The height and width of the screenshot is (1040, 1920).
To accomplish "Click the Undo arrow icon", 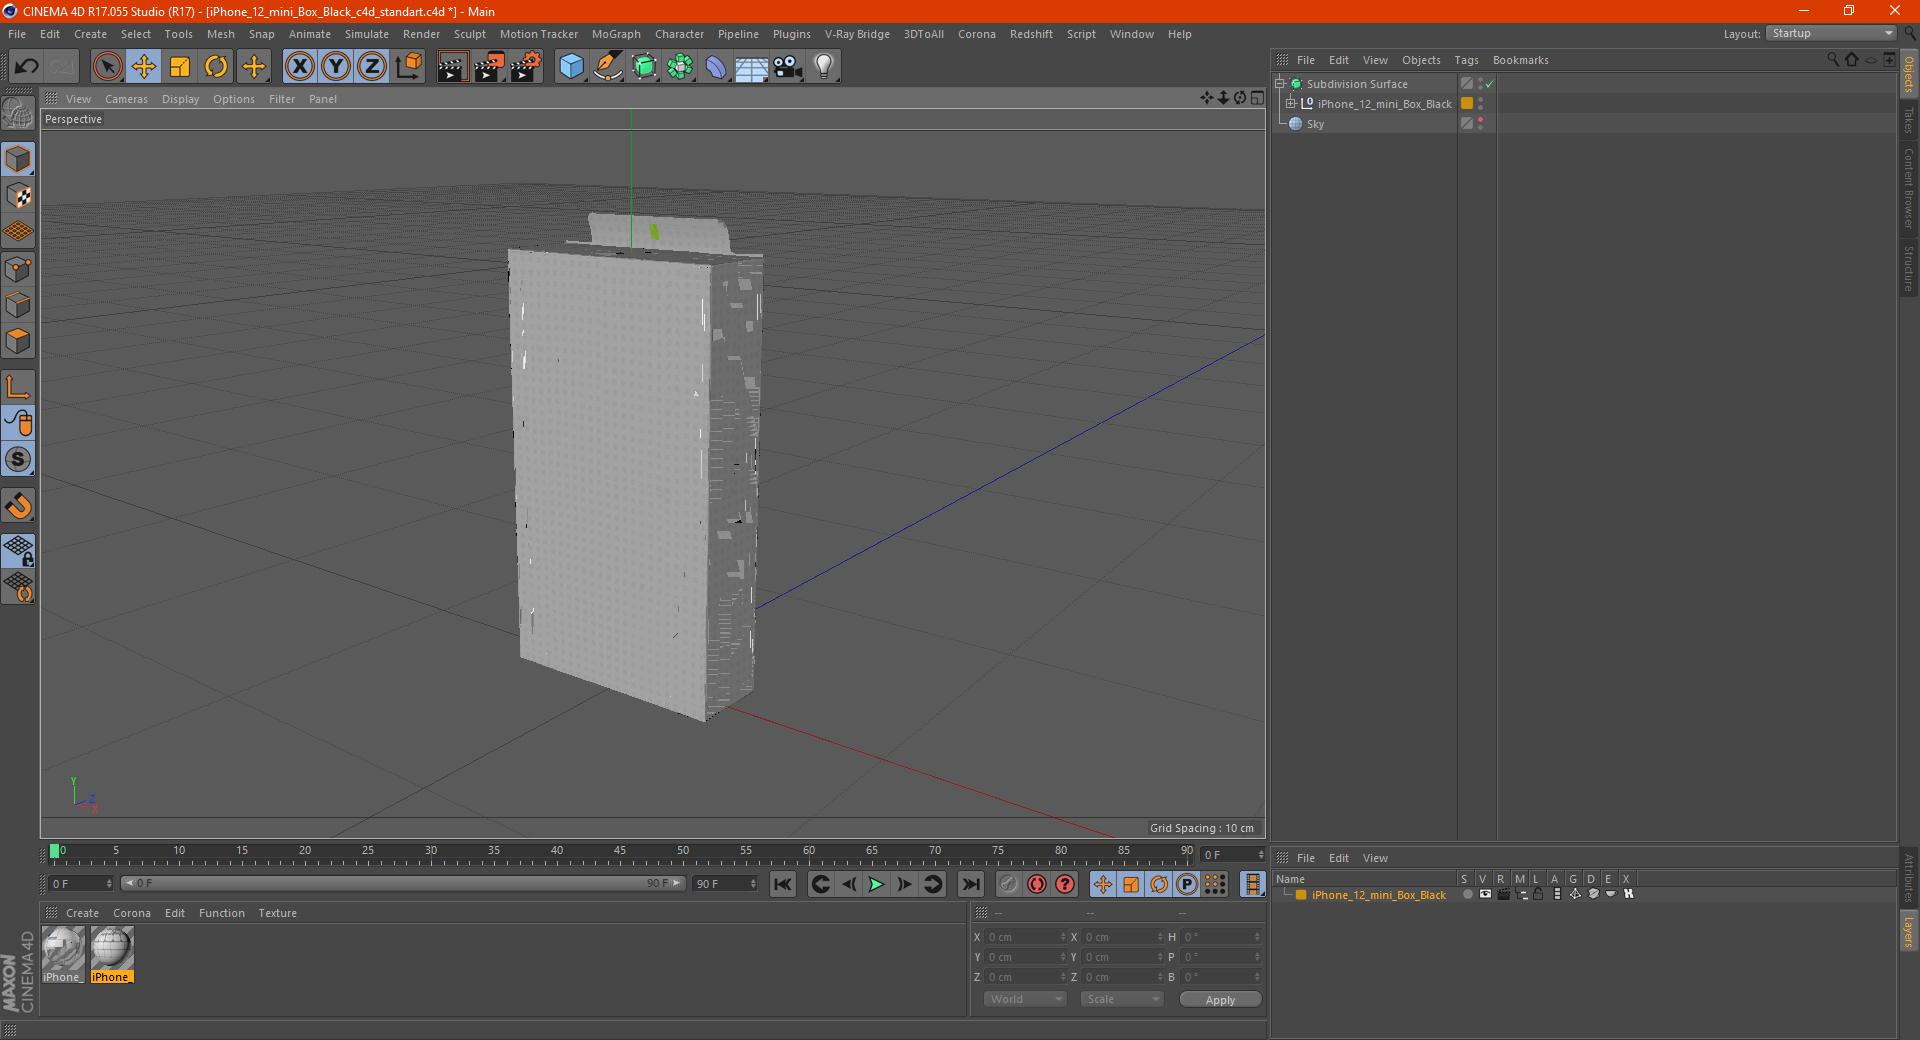I will [27, 67].
